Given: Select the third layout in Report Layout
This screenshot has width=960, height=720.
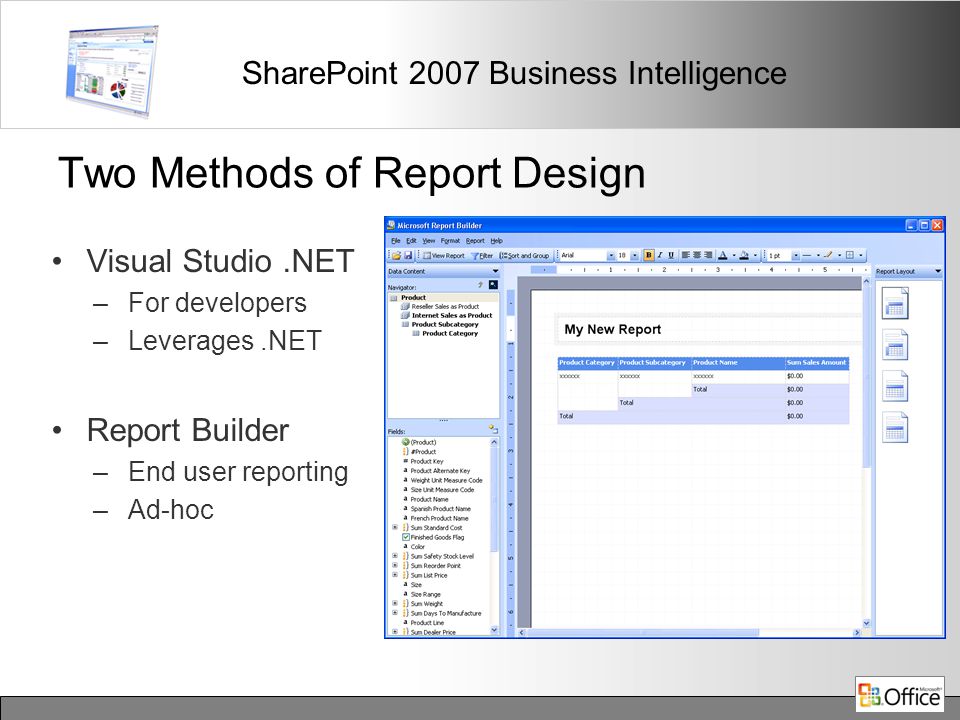Looking at the screenshot, I should tap(895, 386).
